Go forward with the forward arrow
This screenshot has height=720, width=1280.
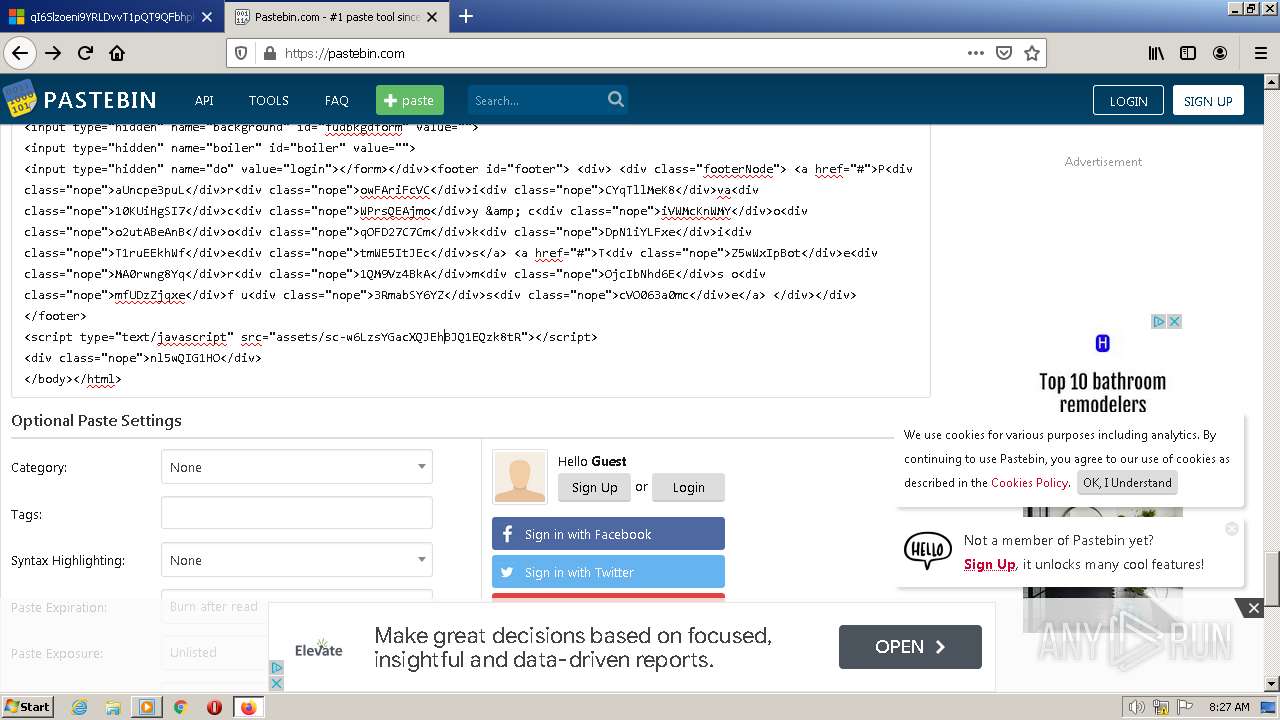click(53, 53)
